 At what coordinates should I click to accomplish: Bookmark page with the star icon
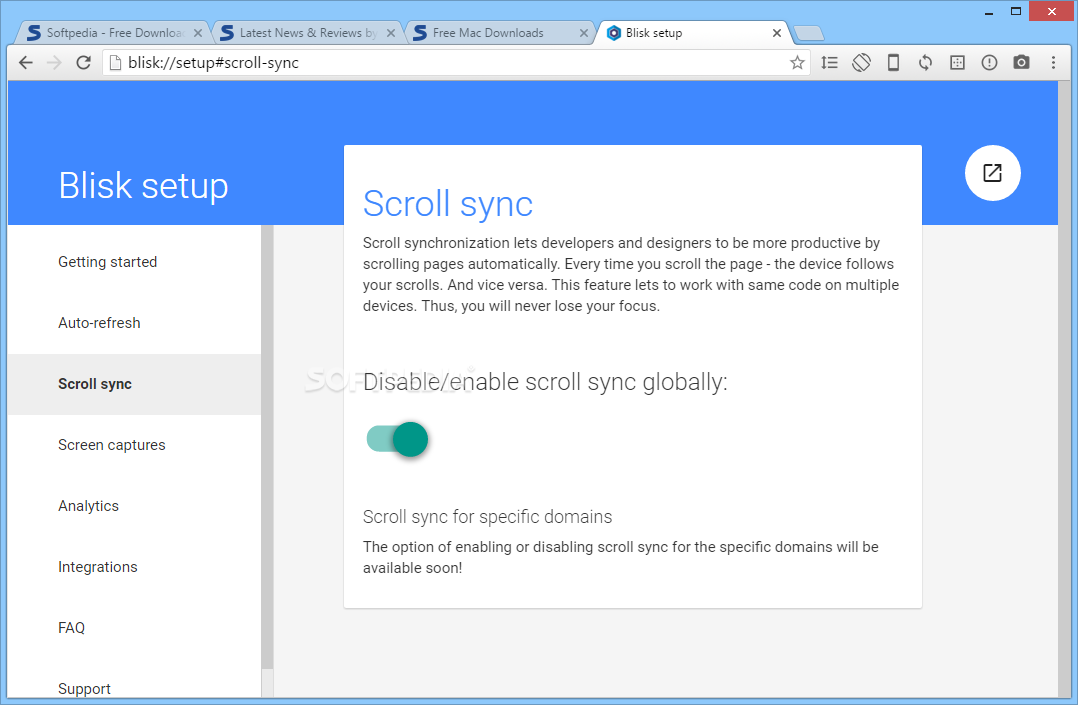797,63
